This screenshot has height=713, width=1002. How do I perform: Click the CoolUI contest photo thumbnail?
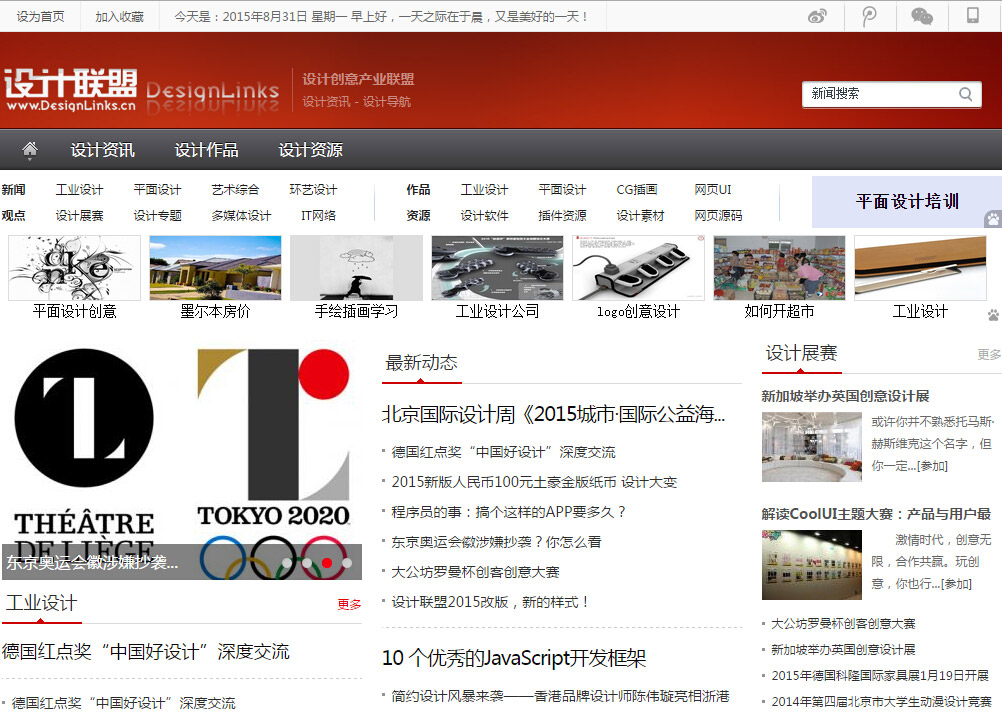tap(812, 565)
